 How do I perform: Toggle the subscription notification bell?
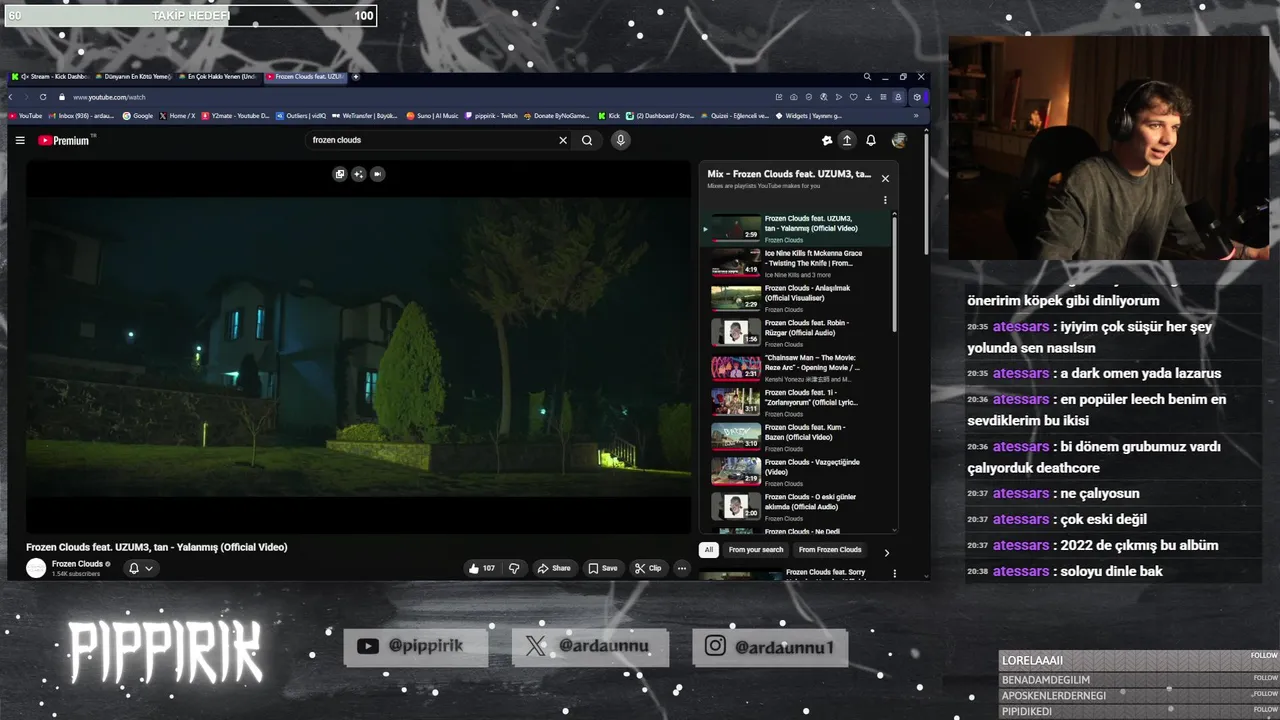tap(133, 568)
